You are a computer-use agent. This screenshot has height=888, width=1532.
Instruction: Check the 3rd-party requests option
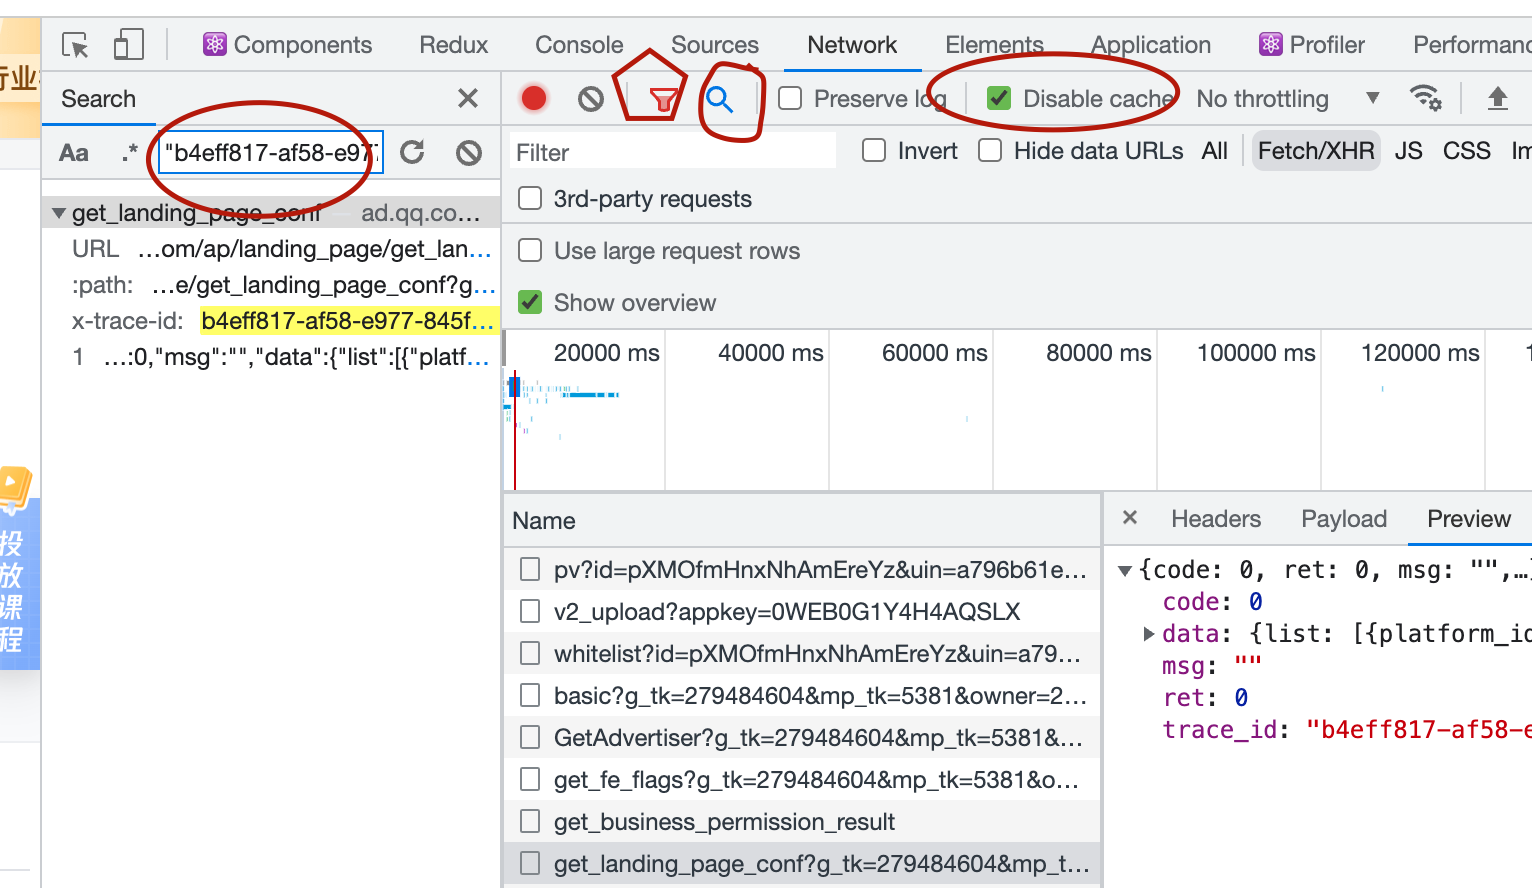pyautogui.click(x=530, y=199)
